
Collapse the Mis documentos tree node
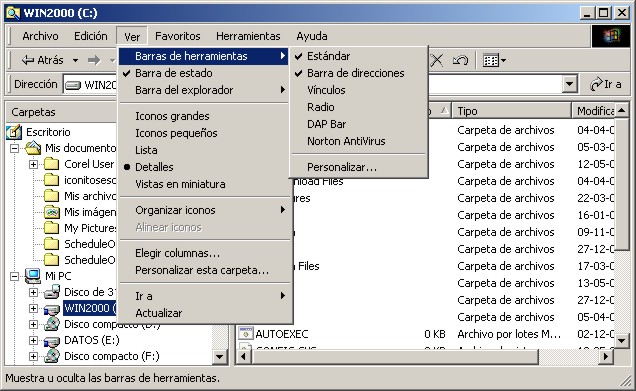pyautogui.click(x=14, y=148)
